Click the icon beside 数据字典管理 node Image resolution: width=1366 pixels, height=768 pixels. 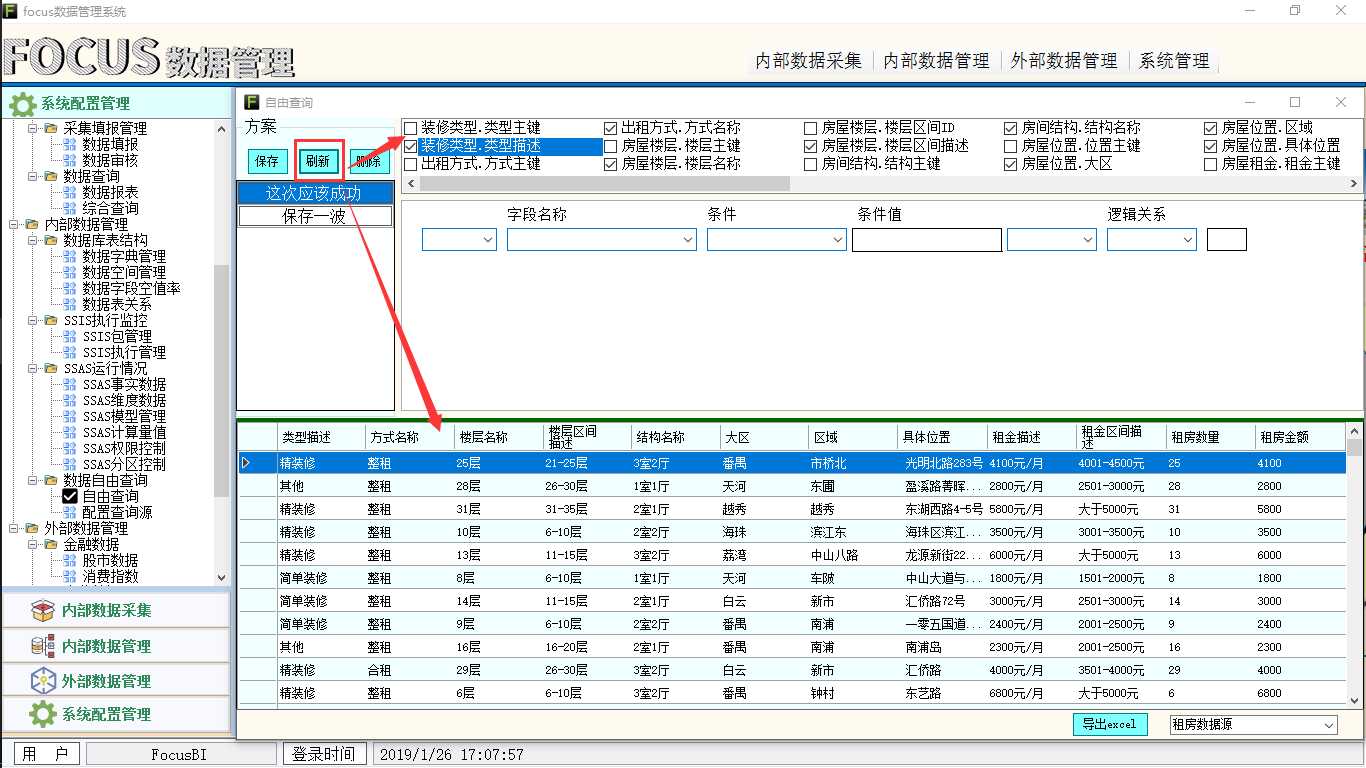70,256
